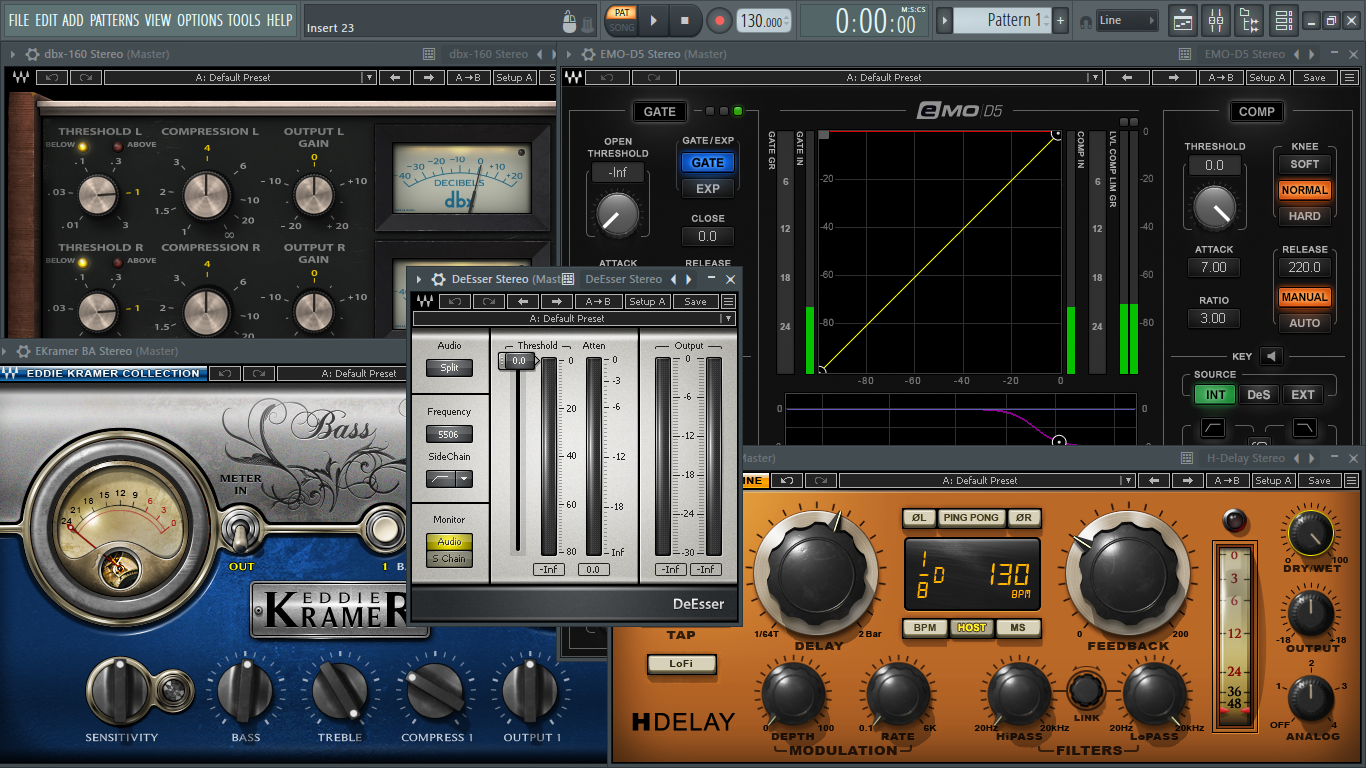1366x768 pixels.
Task: Start playback with the play button
Action: pos(653,20)
